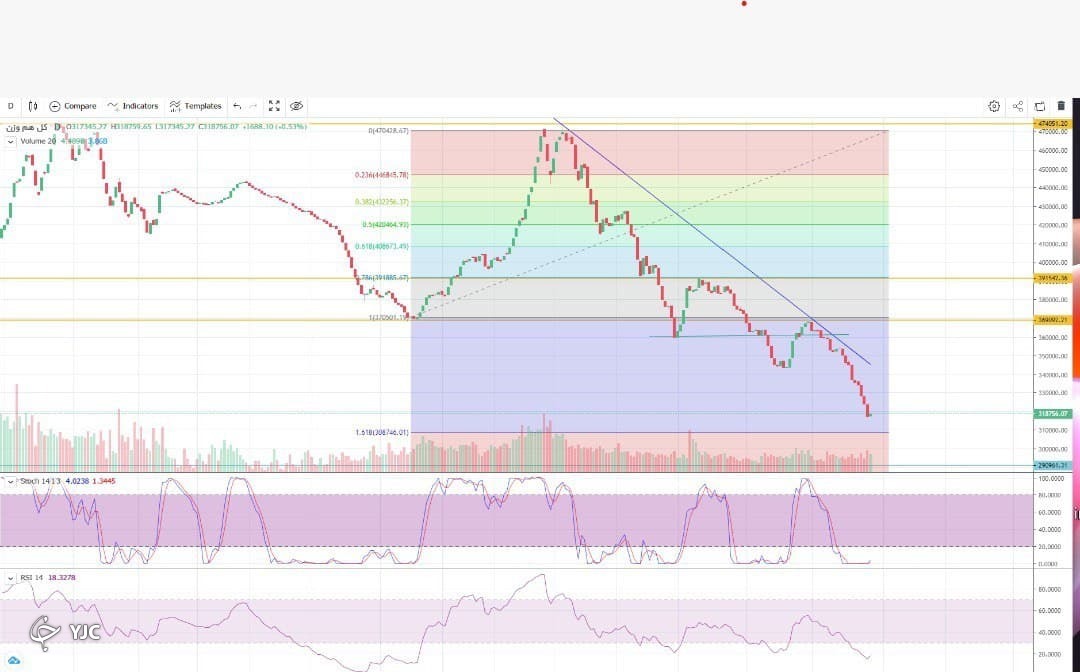Click the 290961.31 price tag
Viewport: 1080px width, 672px height.
(x=1052, y=466)
